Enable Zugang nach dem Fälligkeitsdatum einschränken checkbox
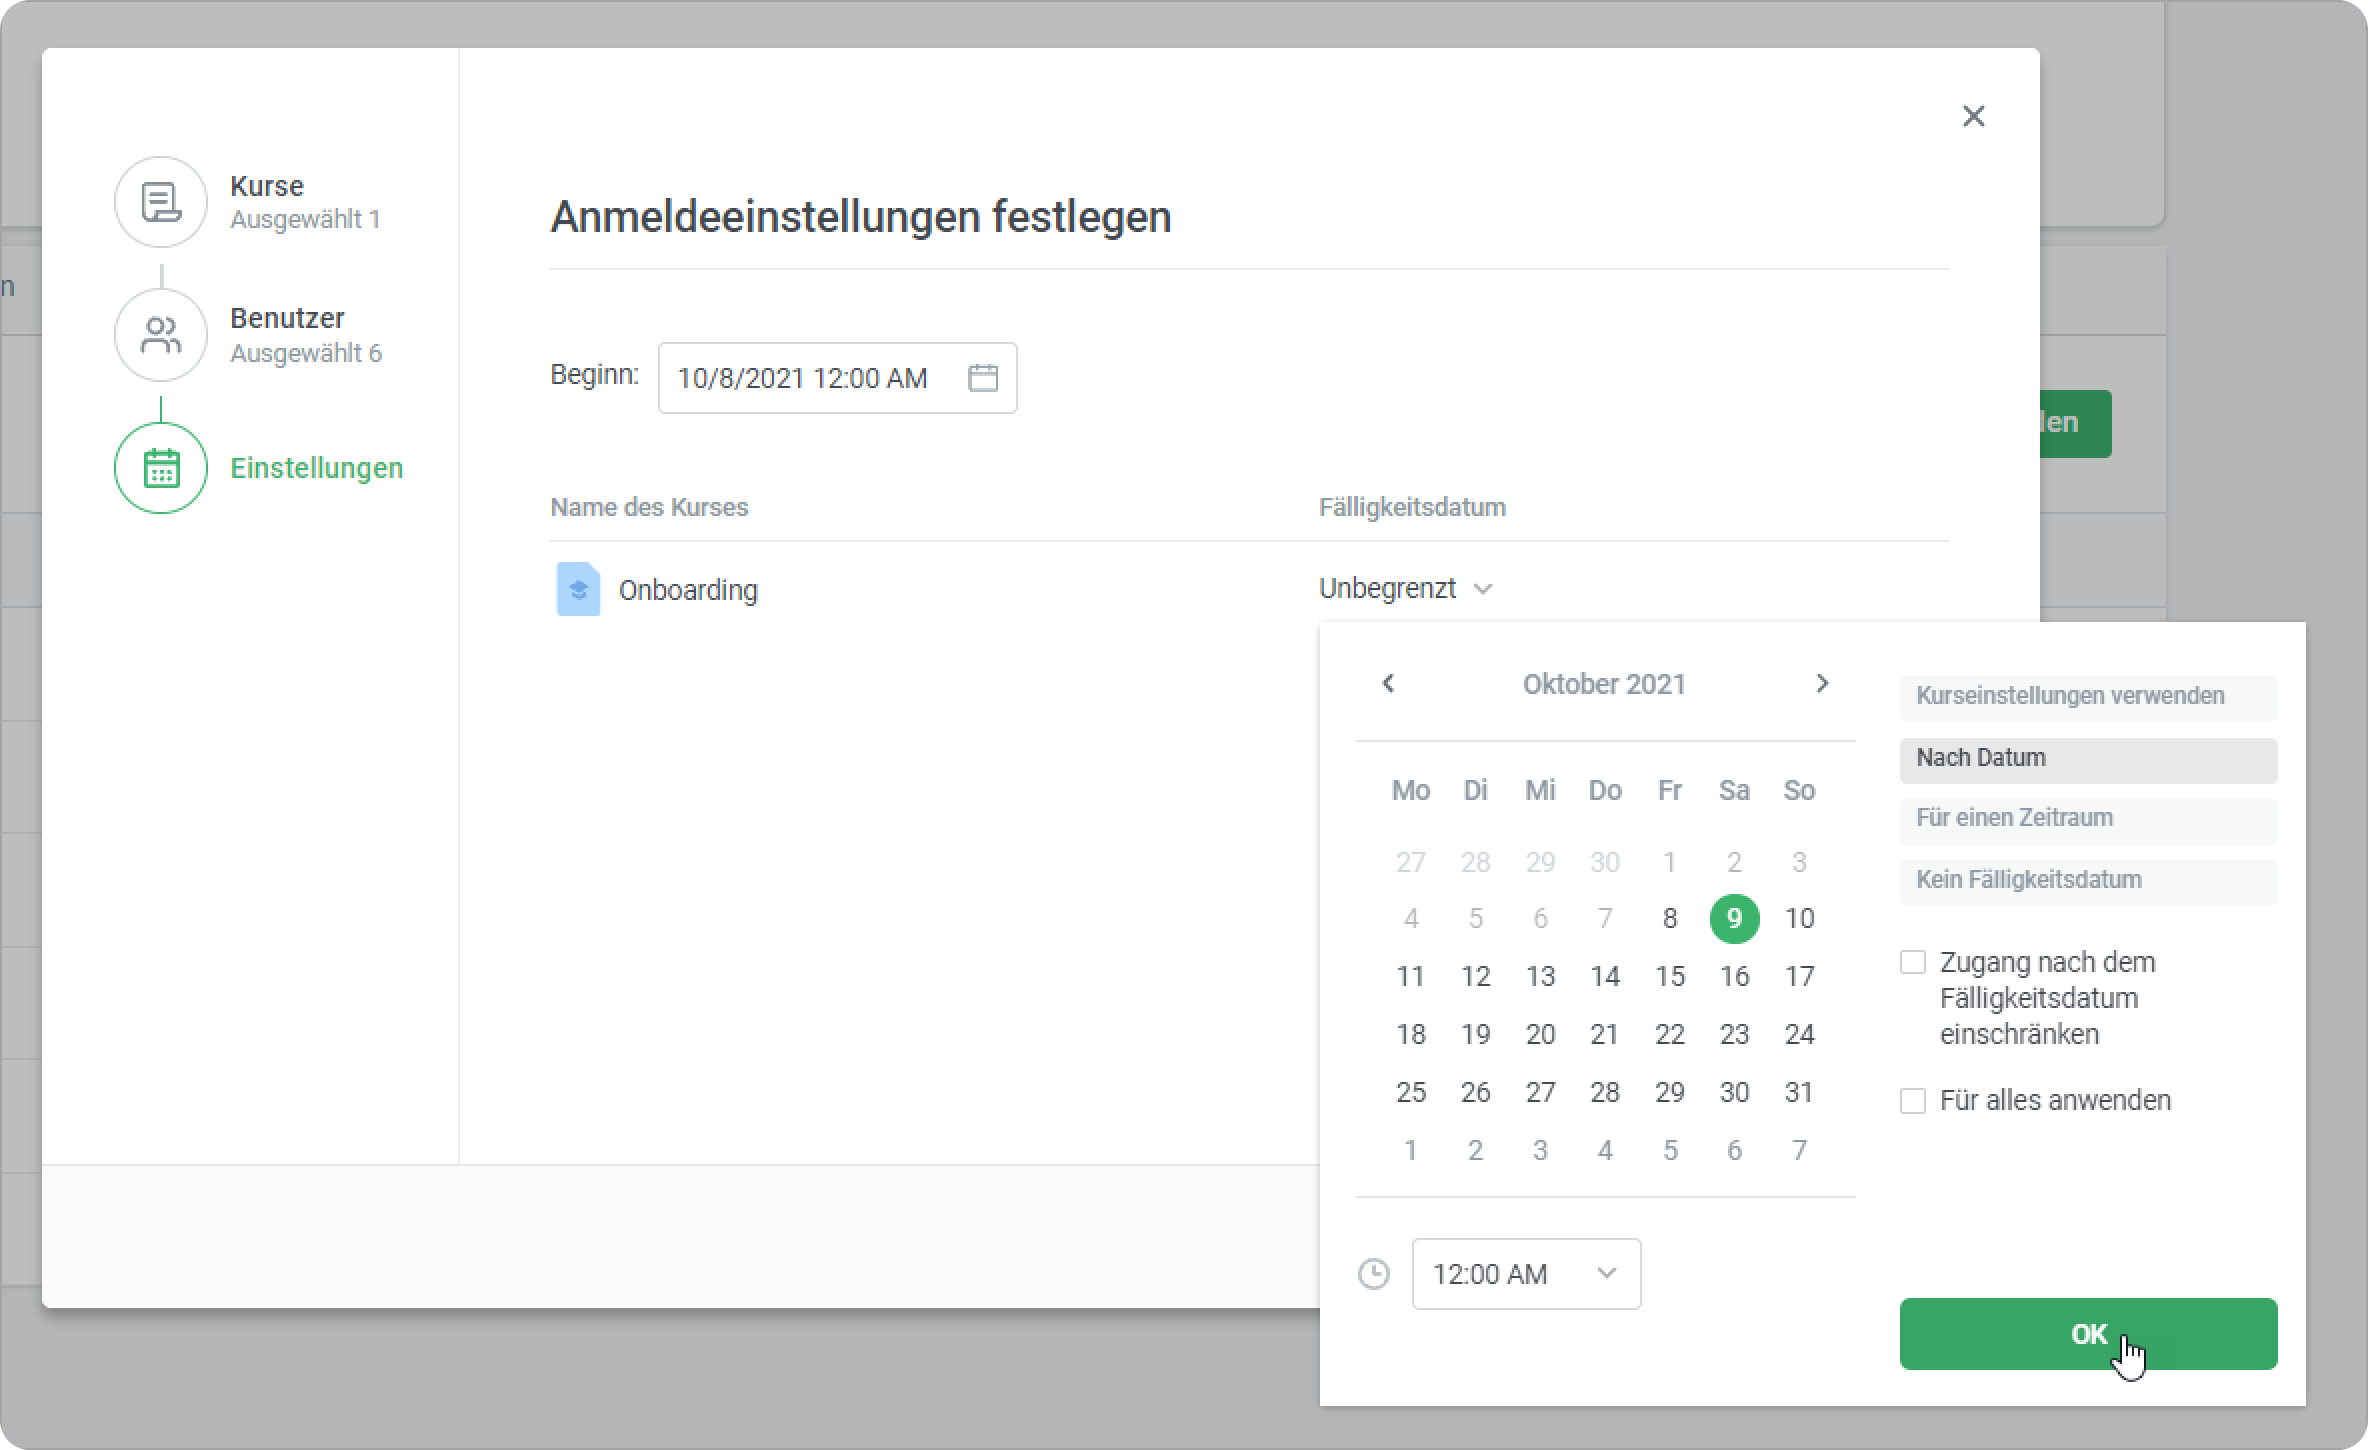 pyautogui.click(x=1912, y=962)
